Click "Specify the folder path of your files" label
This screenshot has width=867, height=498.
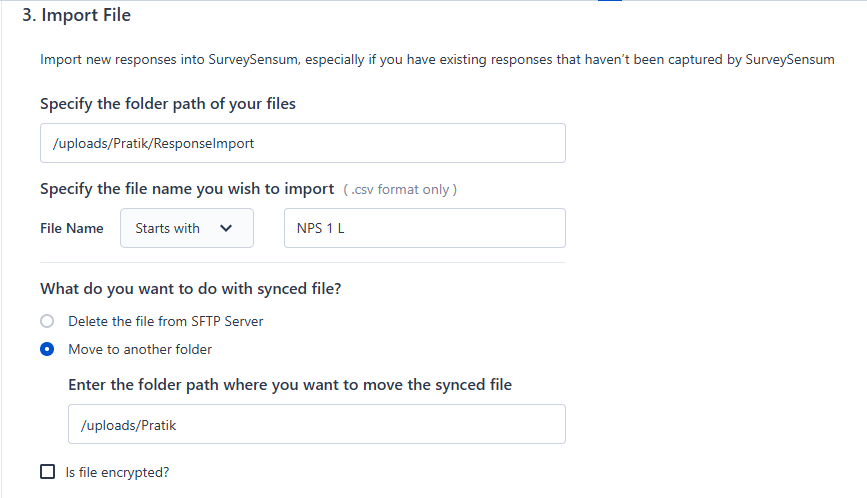(x=167, y=103)
